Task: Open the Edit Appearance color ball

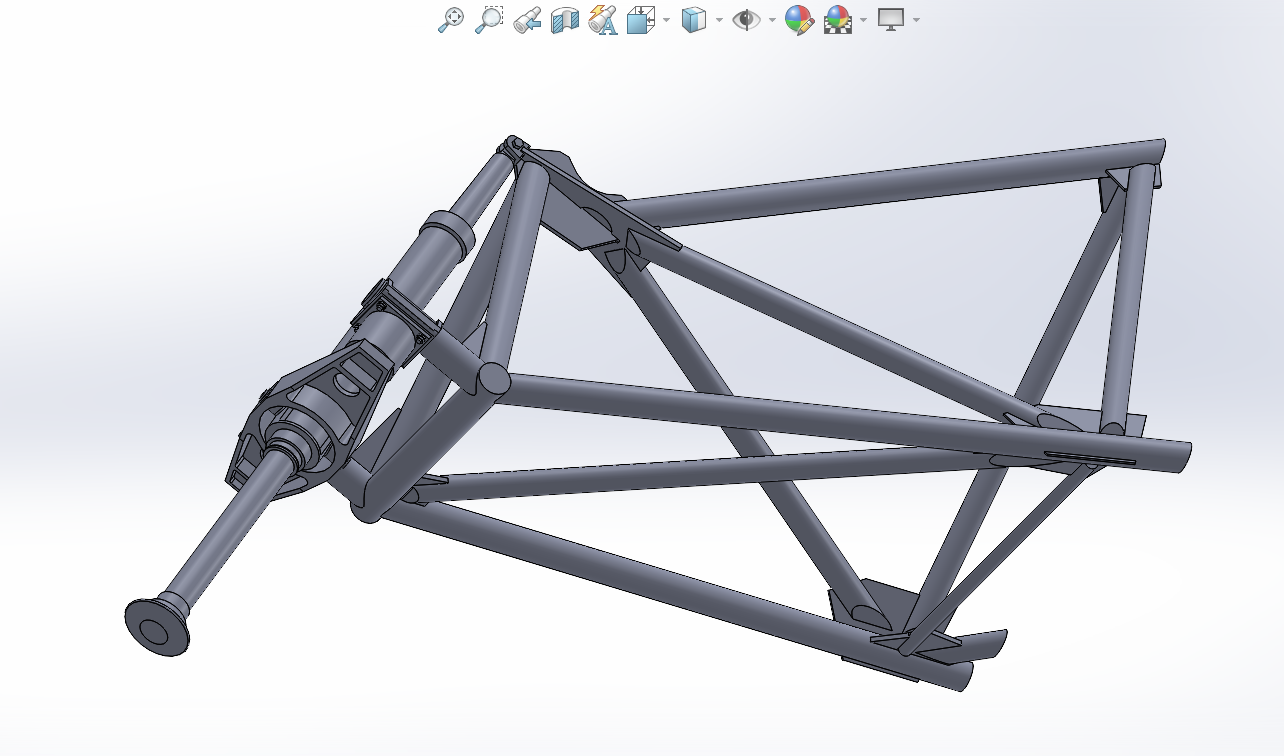Action: pyautogui.click(x=799, y=19)
